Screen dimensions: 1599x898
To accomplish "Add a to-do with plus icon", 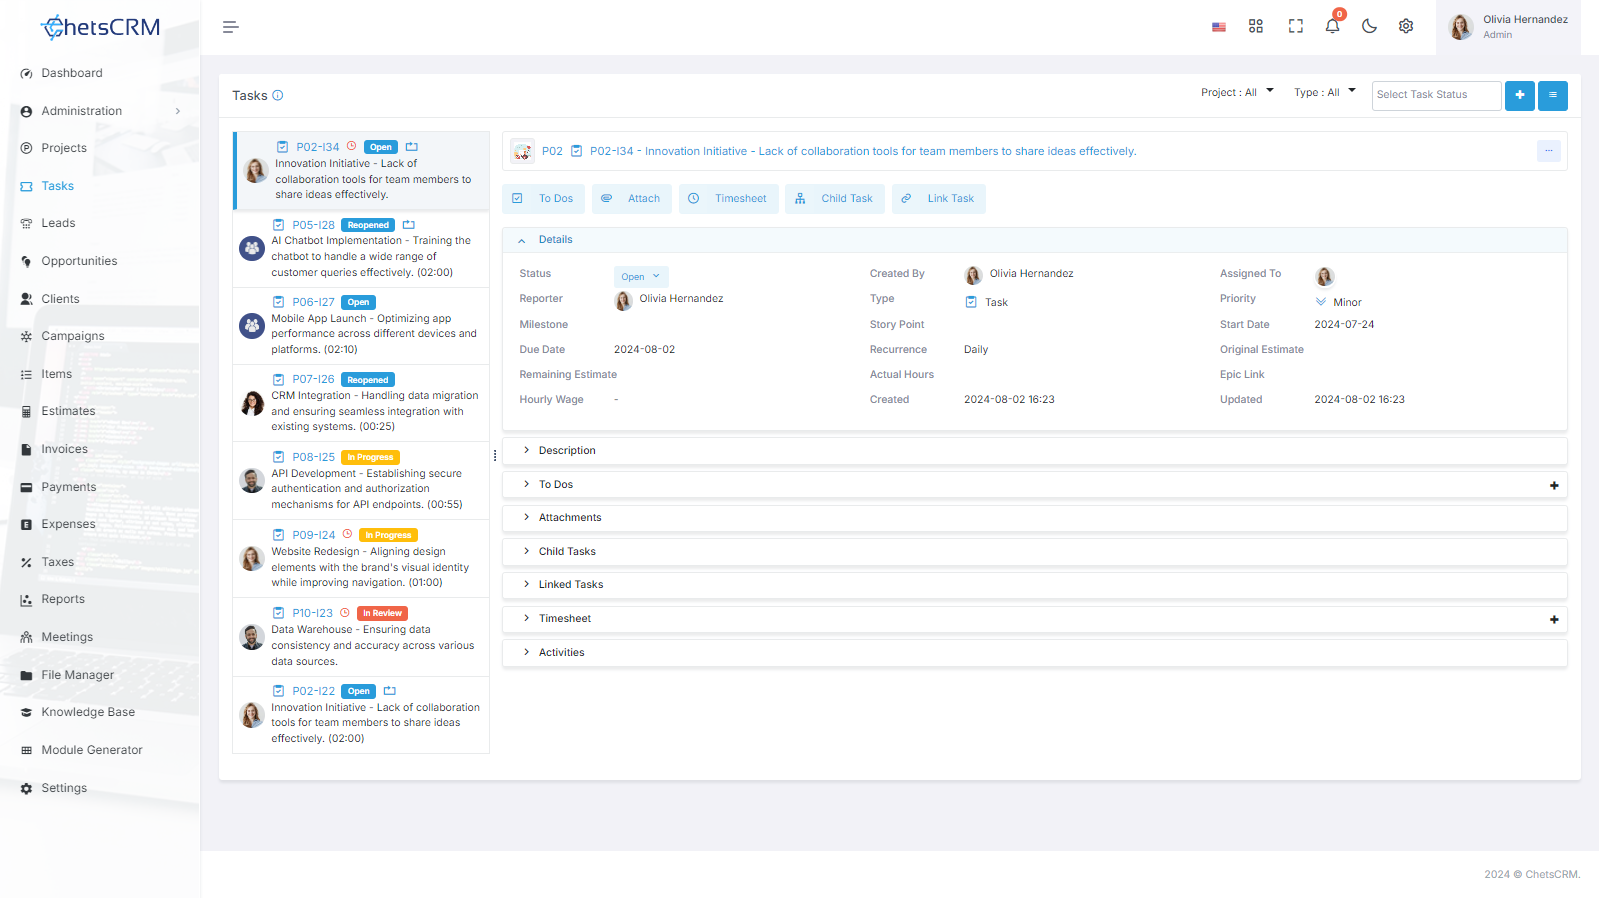I will point(1554,485).
